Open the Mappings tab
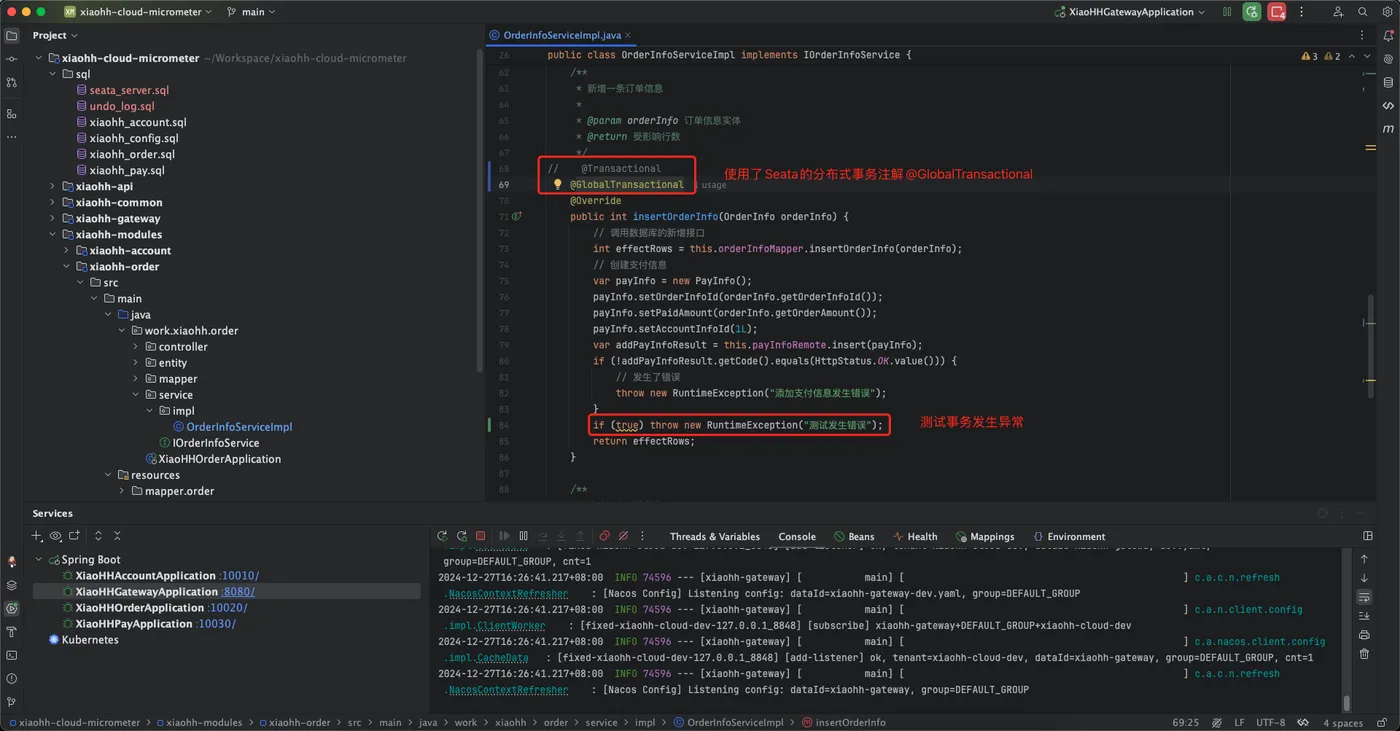This screenshot has width=1400, height=731. tap(985, 537)
